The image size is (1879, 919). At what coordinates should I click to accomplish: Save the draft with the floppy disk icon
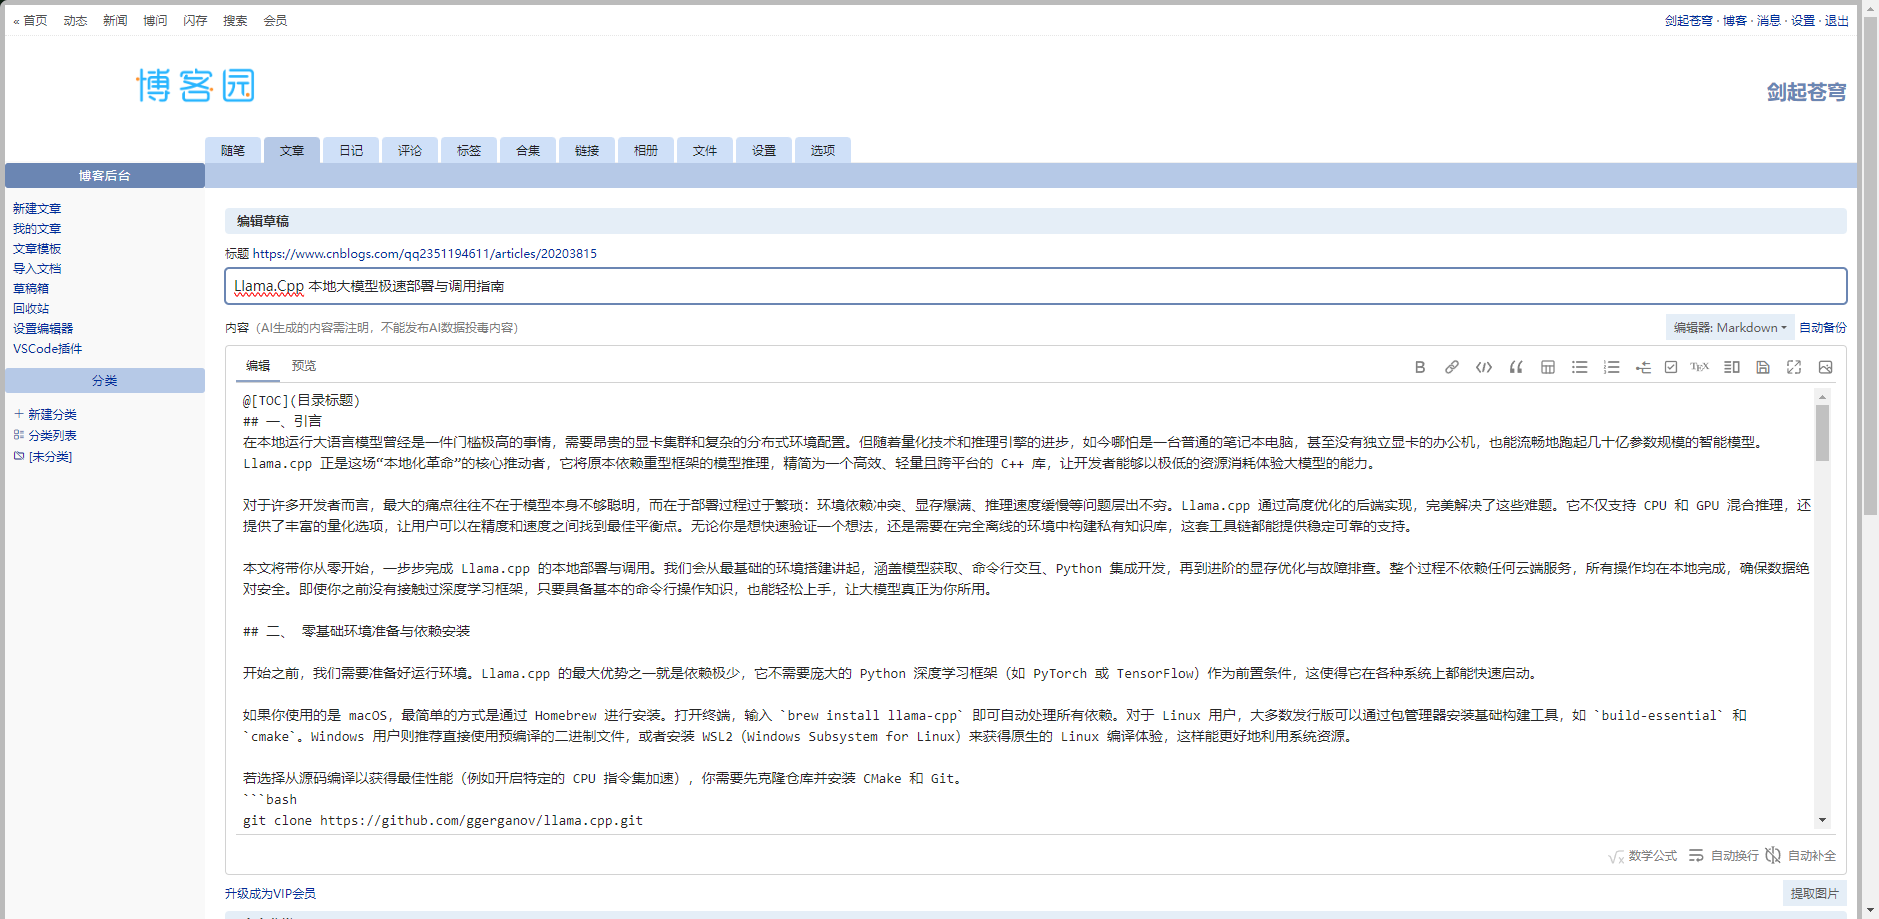click(1763, 367)
